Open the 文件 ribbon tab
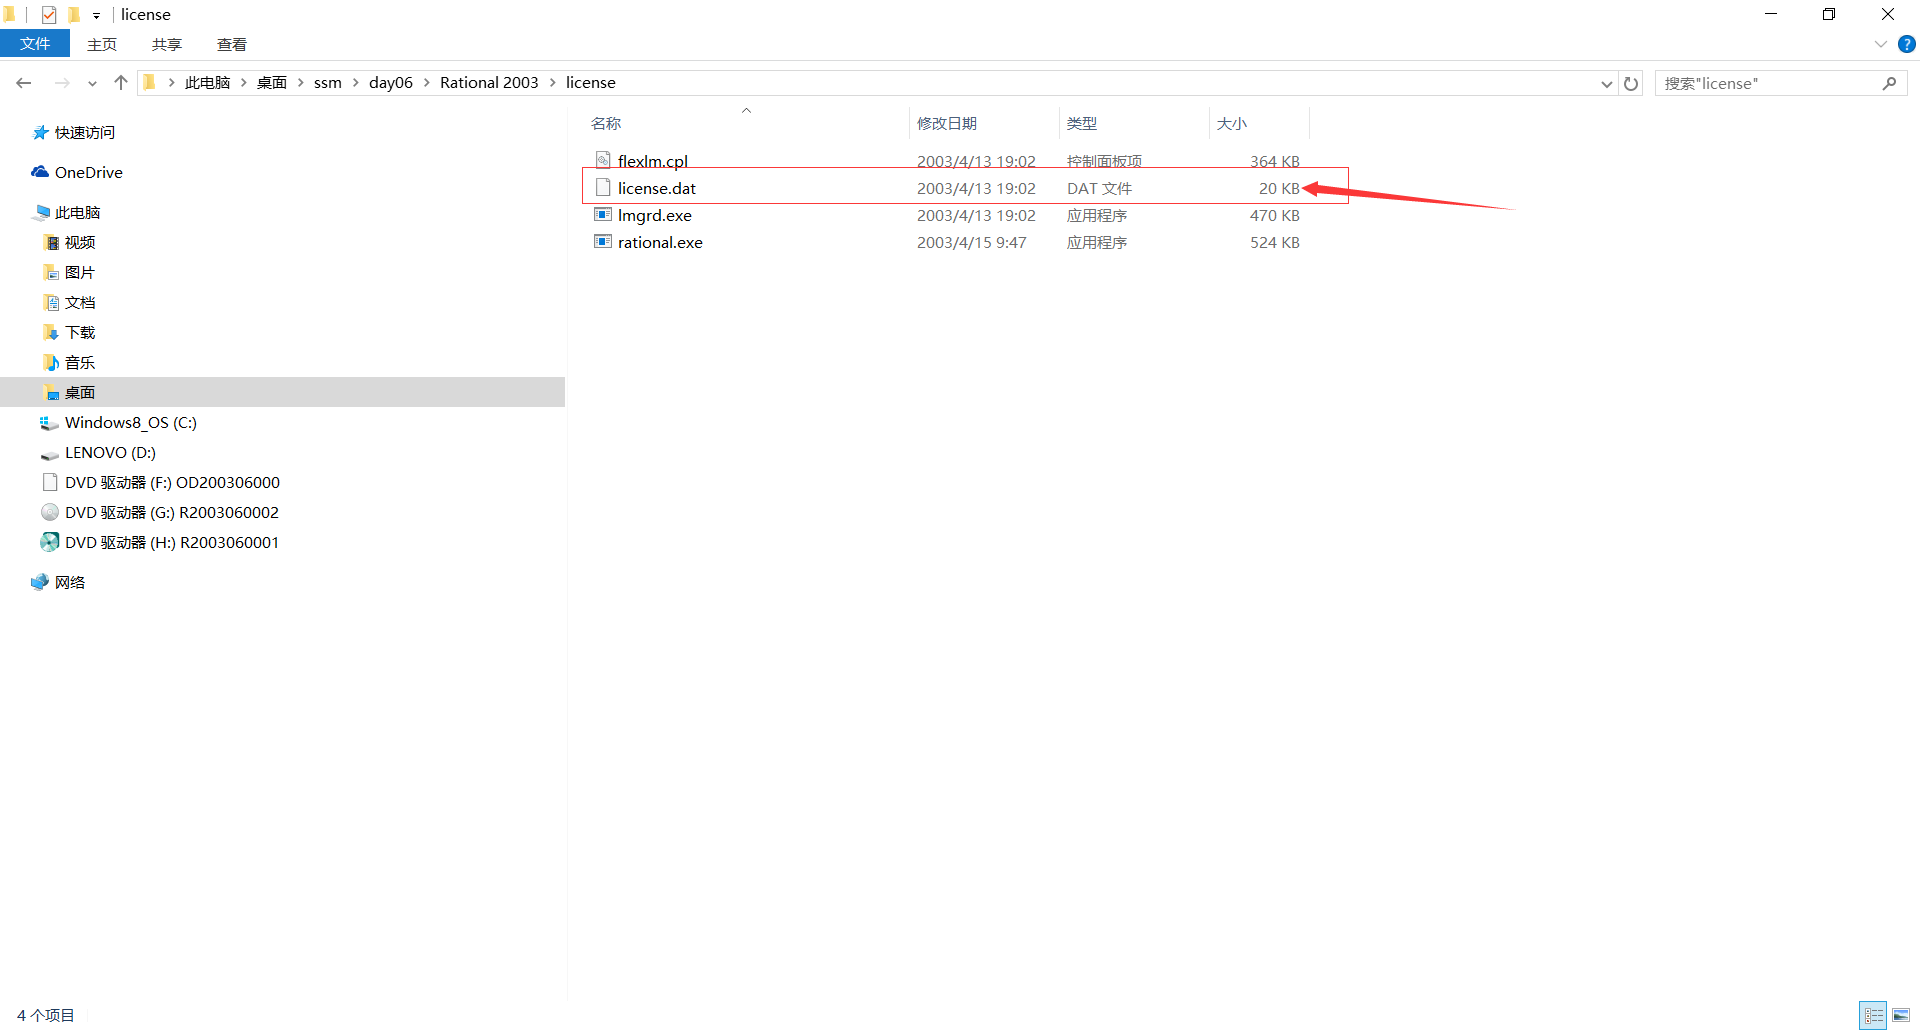 [x=35, y=44]
